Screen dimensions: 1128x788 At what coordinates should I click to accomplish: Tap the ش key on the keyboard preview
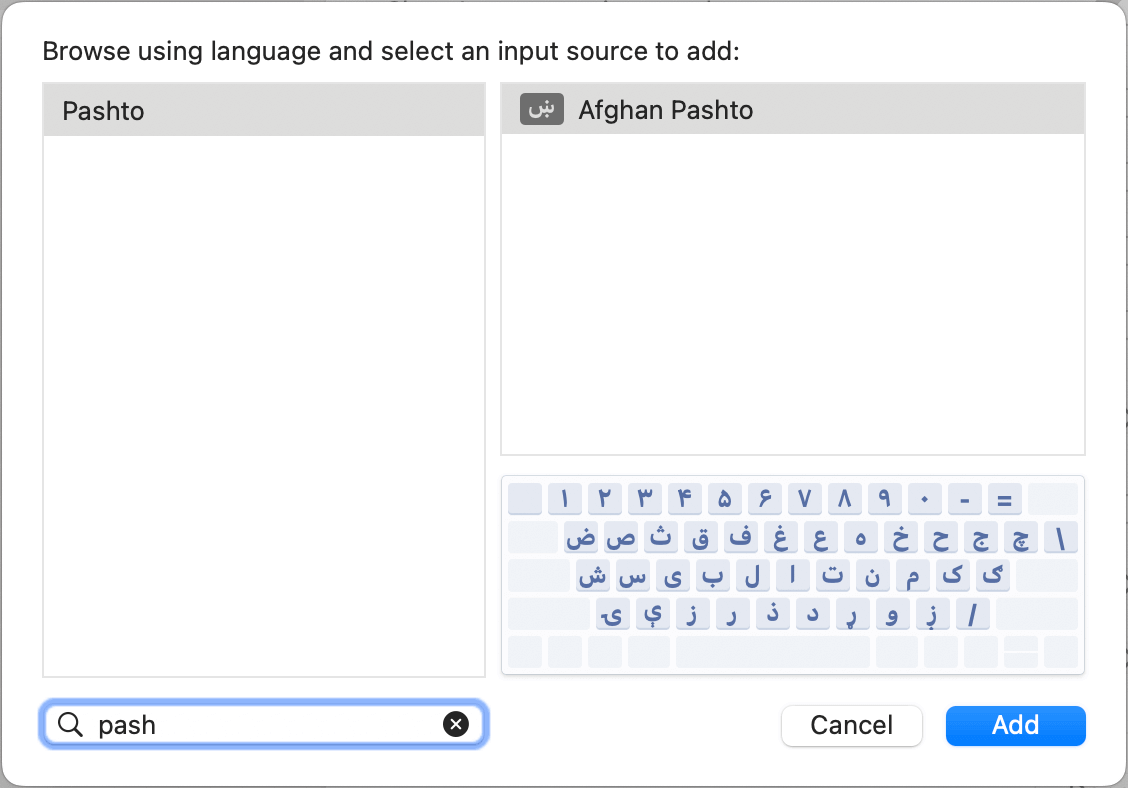pyautogui.click(x=593, y=575)
